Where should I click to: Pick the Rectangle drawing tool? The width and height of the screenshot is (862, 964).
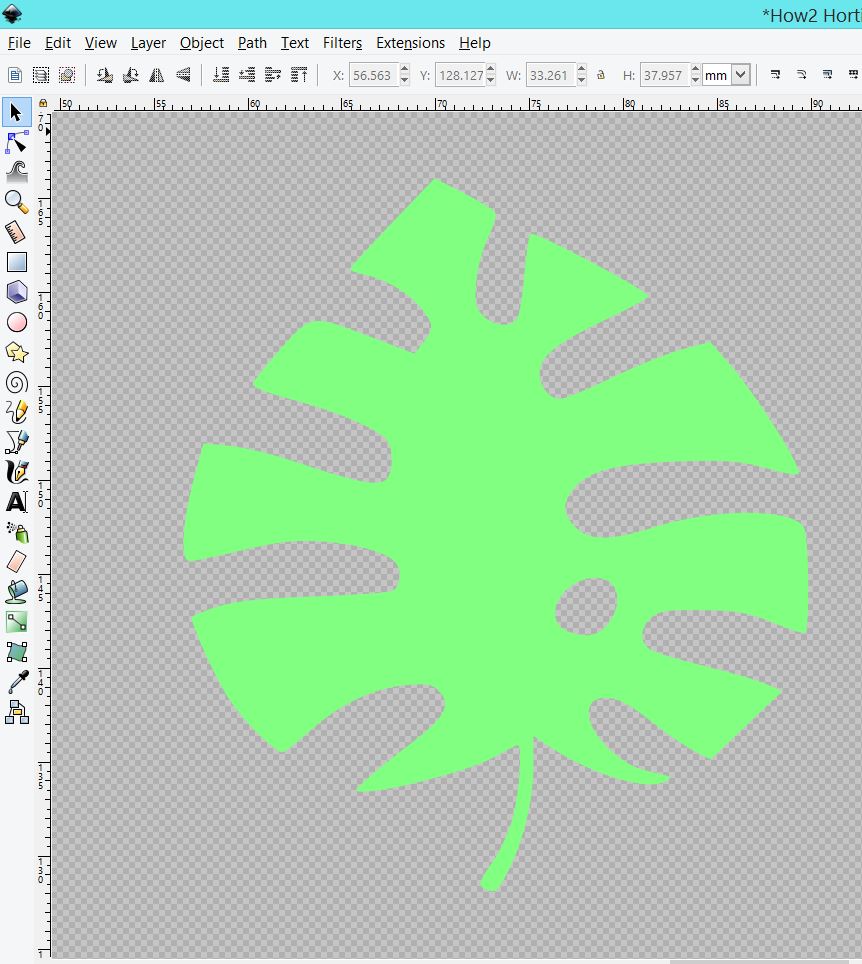click(16, 262)
